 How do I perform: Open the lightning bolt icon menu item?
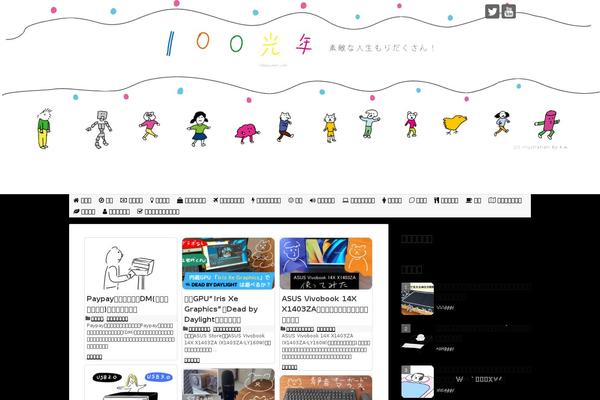pyautogui.click(x=266, y=200)
